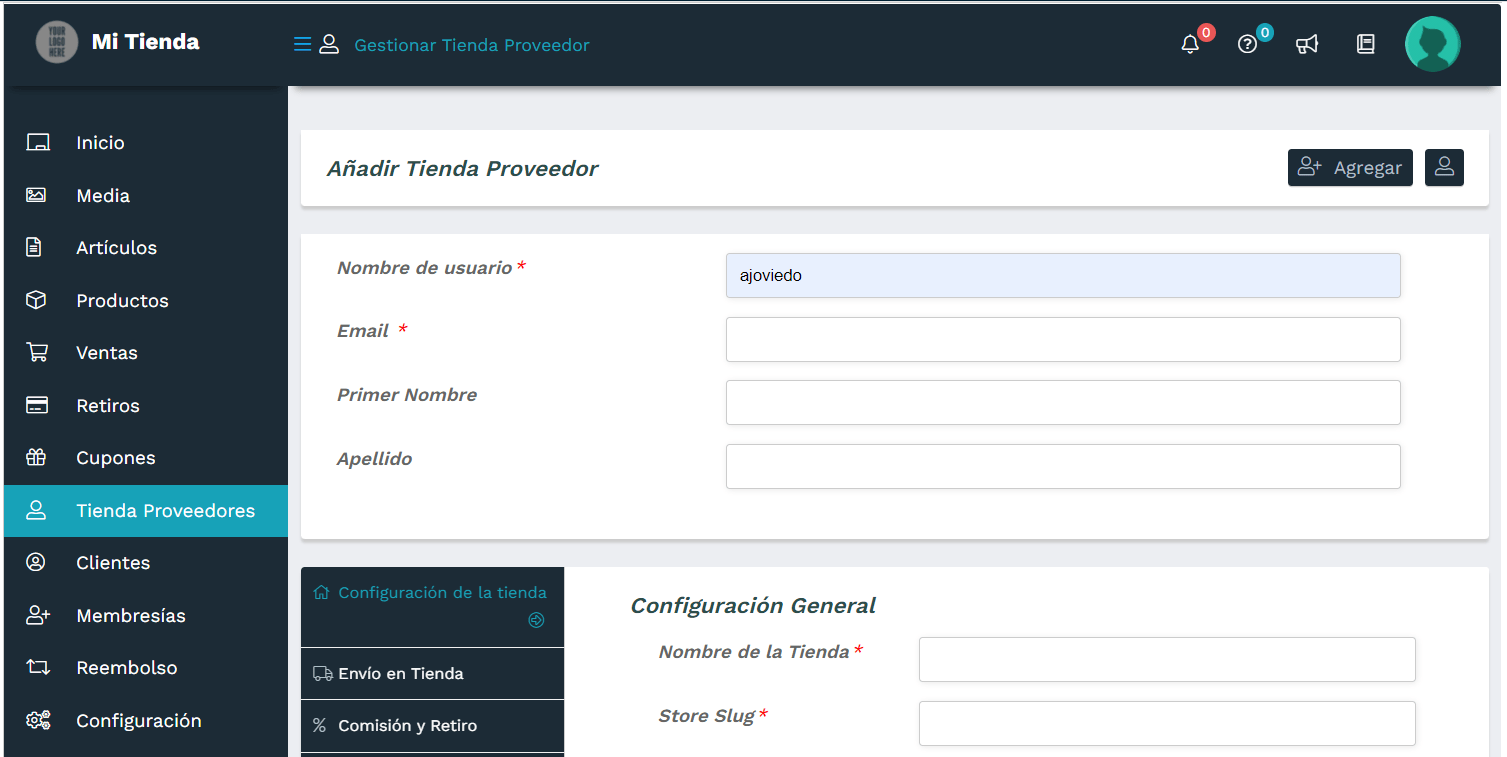The height and width of the screenshot is (757, 1507).
Task: Open Configuración via the gear icon
Action: (37, 719)
